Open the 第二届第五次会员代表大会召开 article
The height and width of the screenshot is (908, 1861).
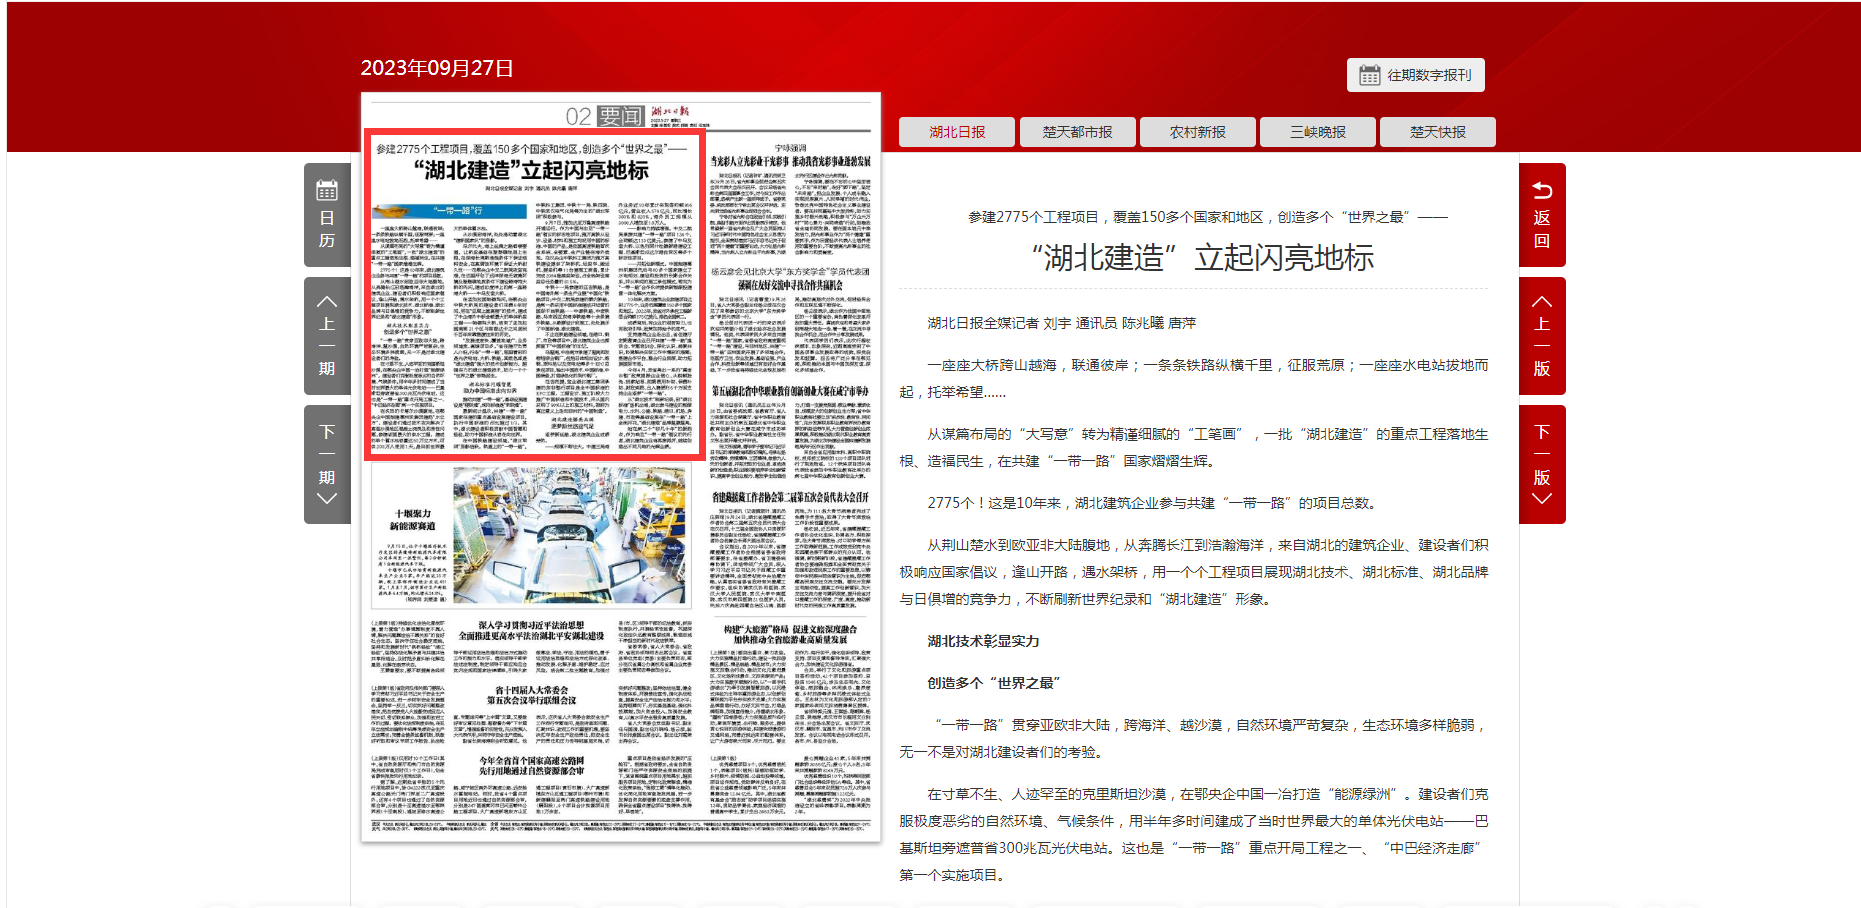[x=790, y=549]
